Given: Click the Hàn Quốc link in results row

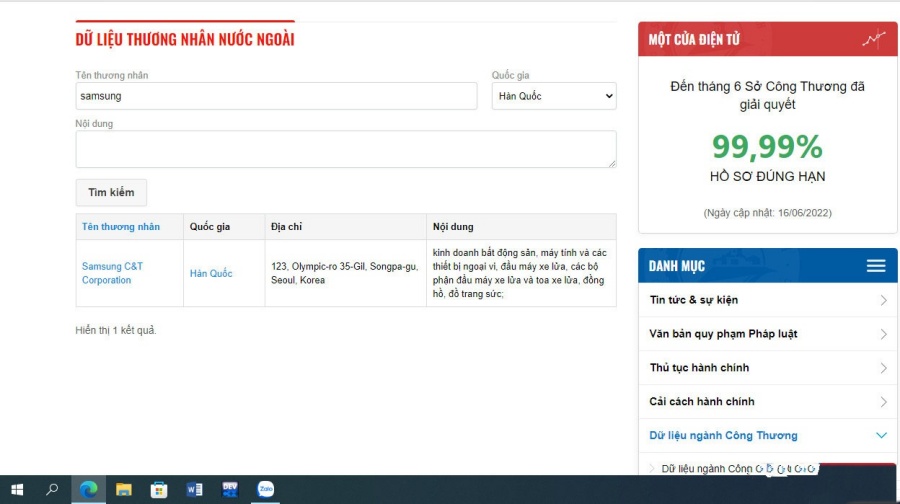Looking at the screenshot, I should [x=211, y=273].
